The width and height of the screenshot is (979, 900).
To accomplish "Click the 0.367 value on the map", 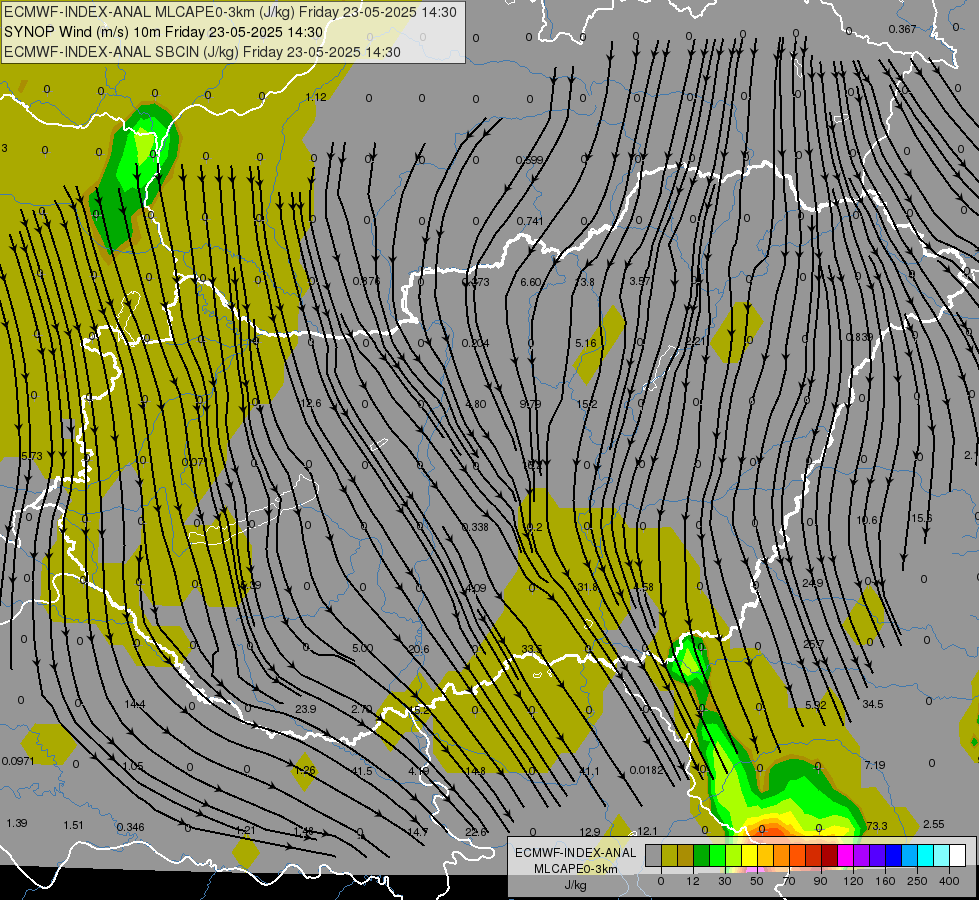I will pos(902,29).
